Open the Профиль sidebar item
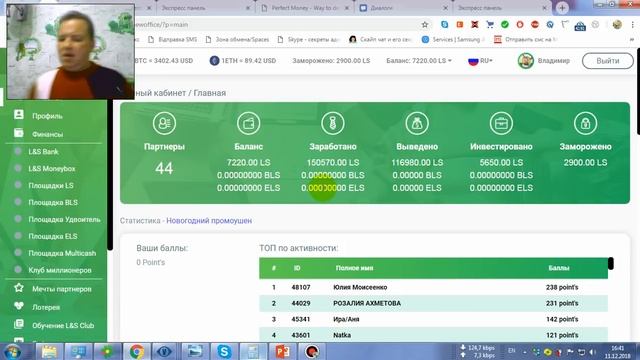The image size is (640, 360). point(47,116)
